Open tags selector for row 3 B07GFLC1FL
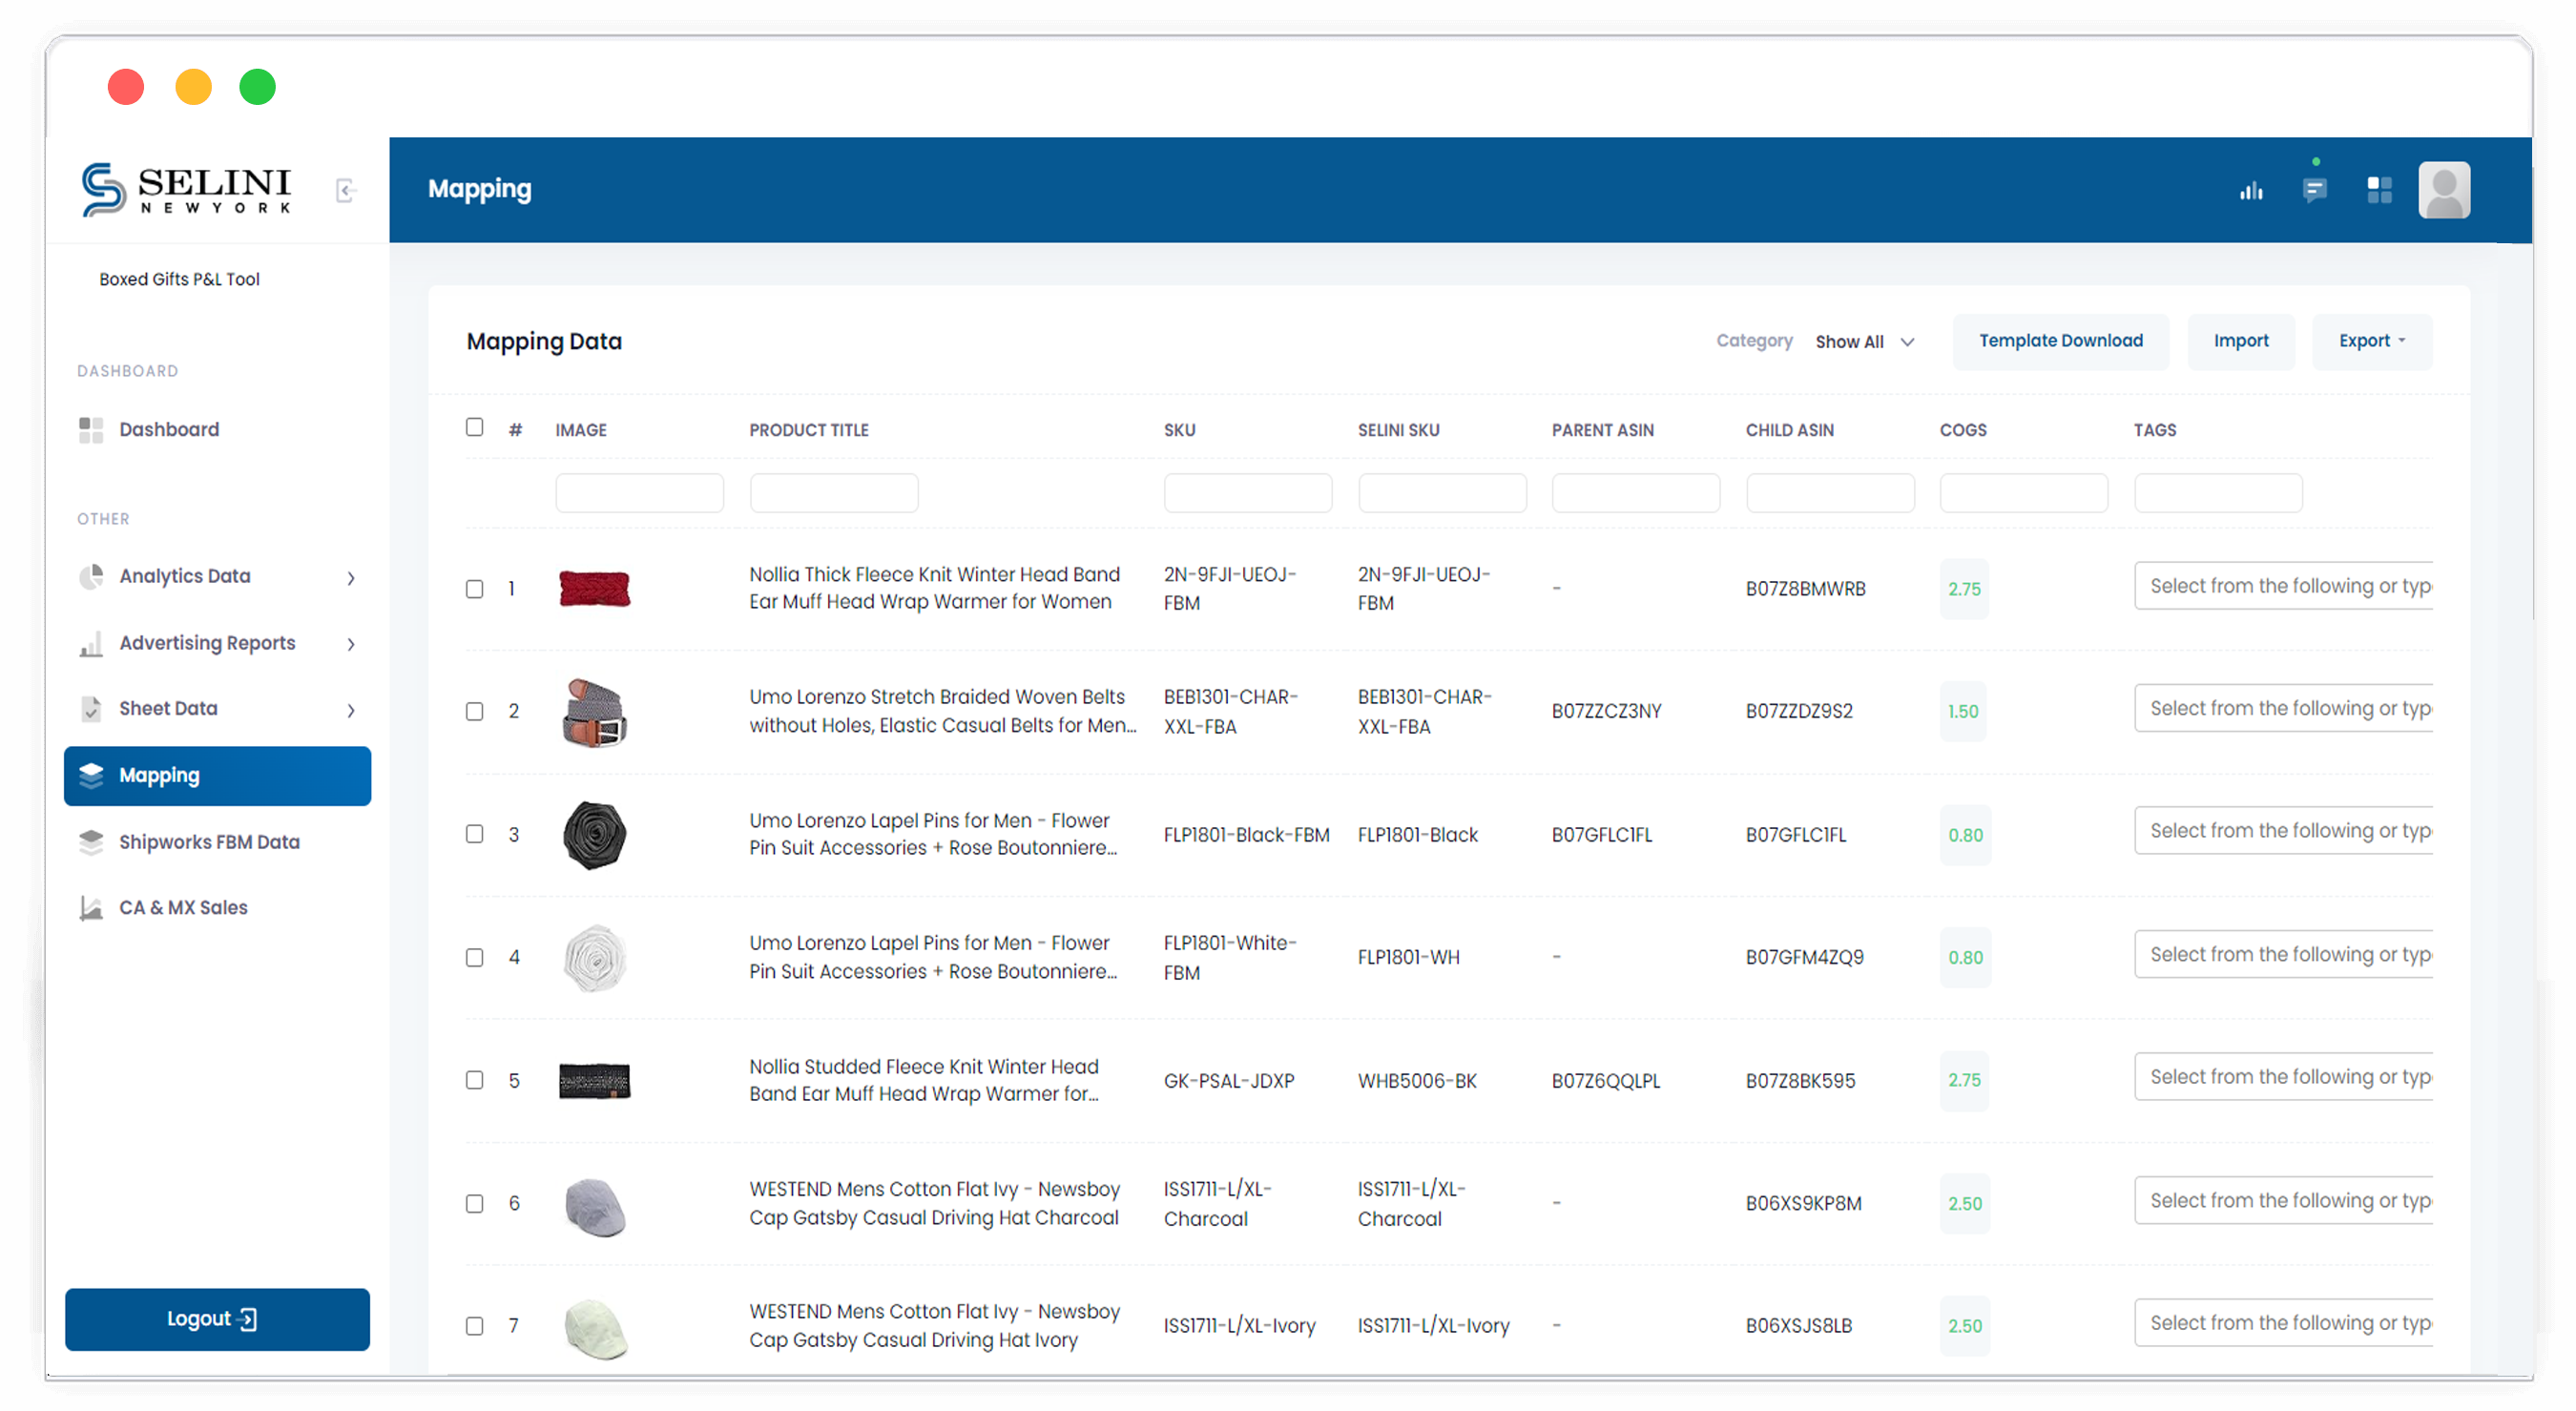 coord(2283,830)
